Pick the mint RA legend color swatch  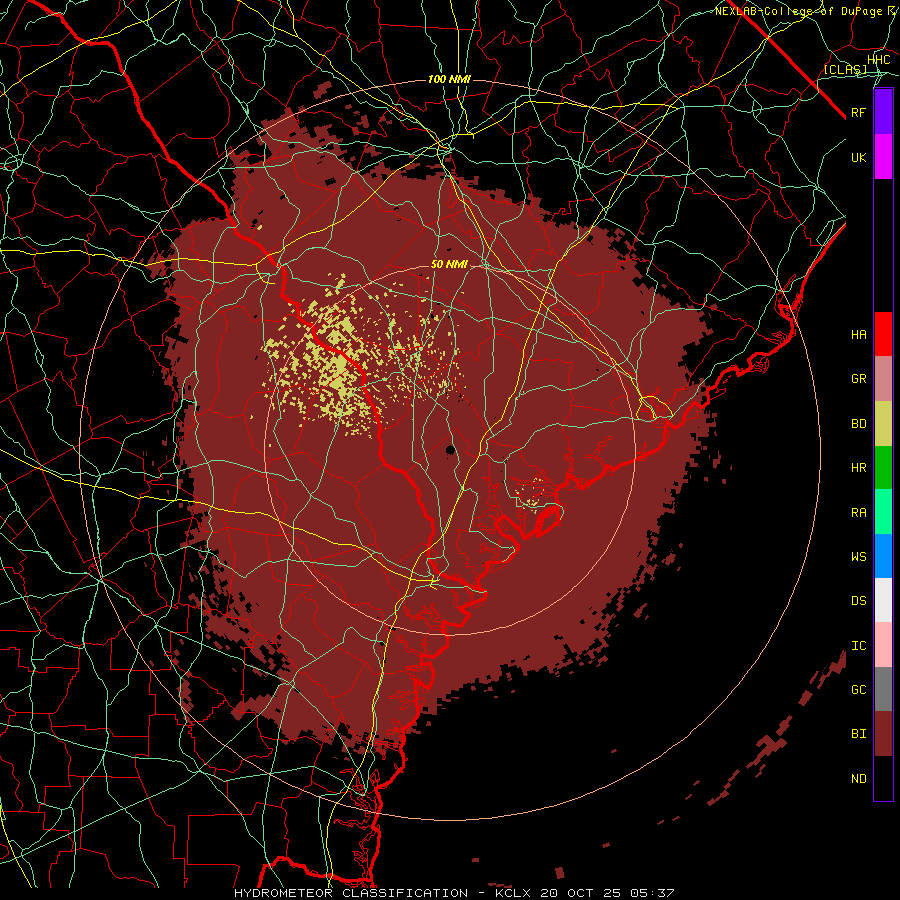[883, 512]
